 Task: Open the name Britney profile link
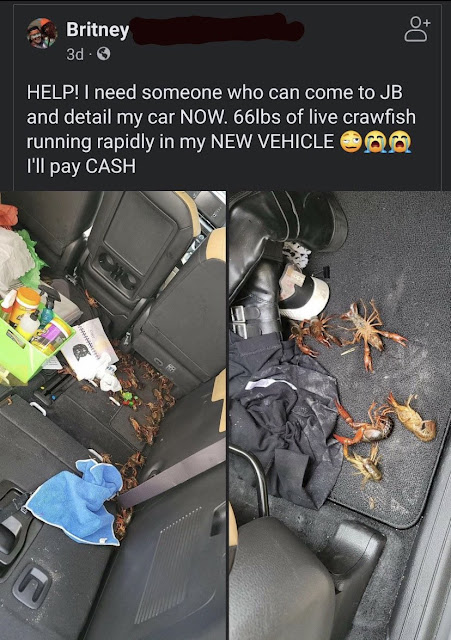click(x=97, y=30)
